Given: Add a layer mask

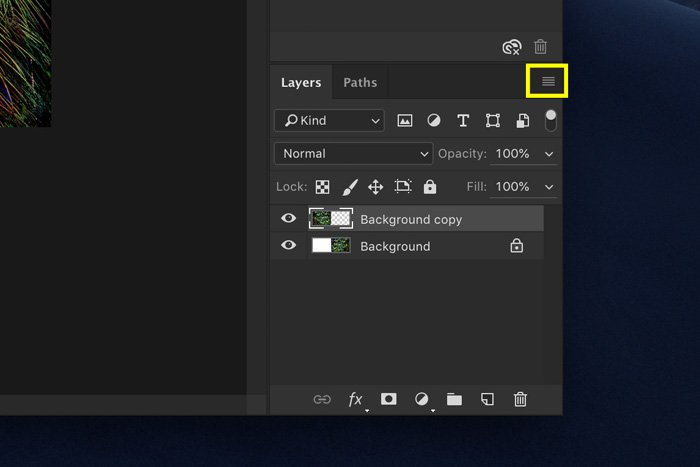Looking at the screenshot, I should click(388, 399).
